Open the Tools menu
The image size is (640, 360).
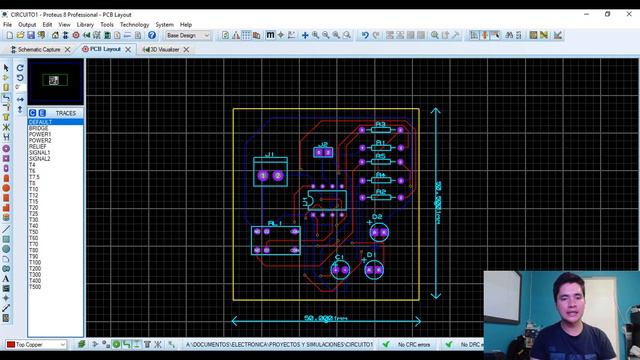tap(107, 24)
